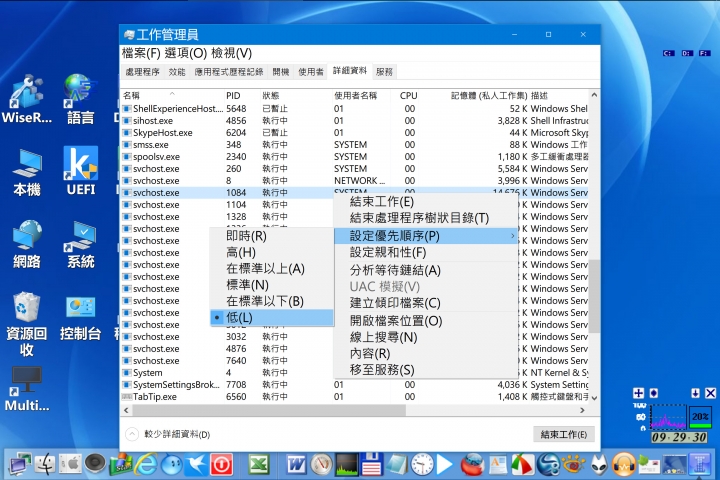Open the 語言 desktop icon

[x=80, y=100]
